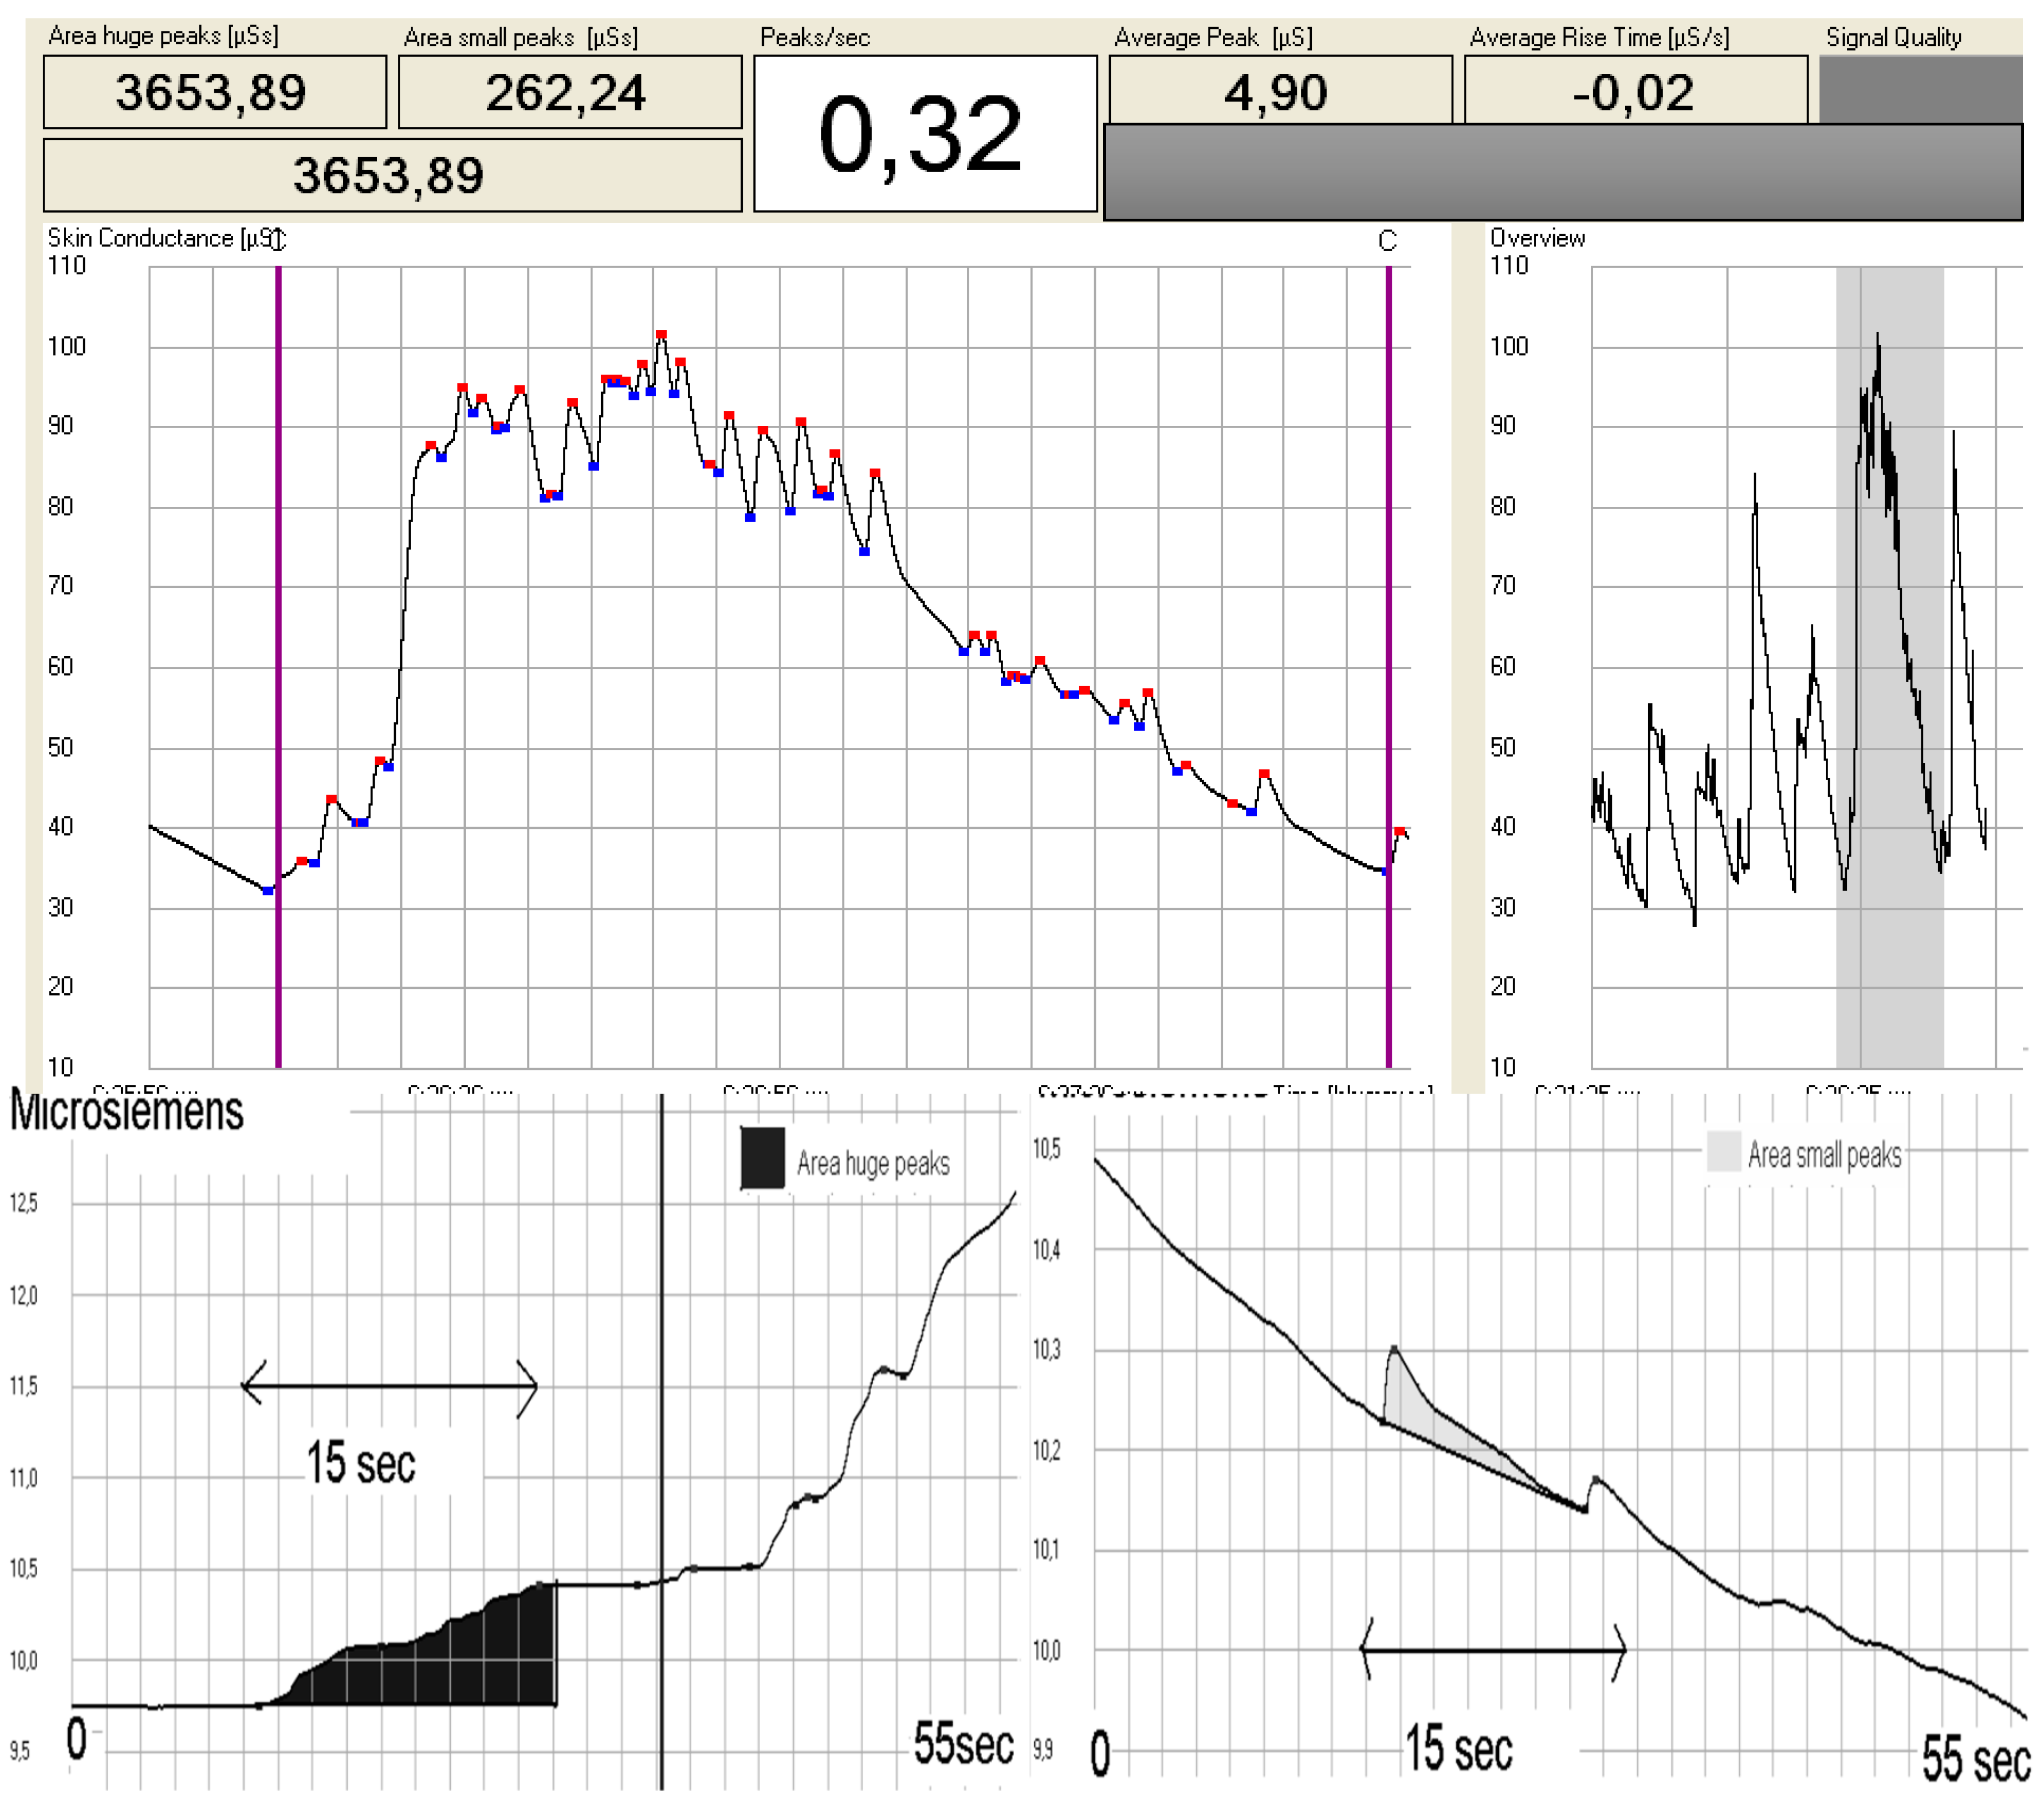Click the light gray Area small peaks legend square
This screenshot has width=2044, height=1806.
tap(1723, 1151)
